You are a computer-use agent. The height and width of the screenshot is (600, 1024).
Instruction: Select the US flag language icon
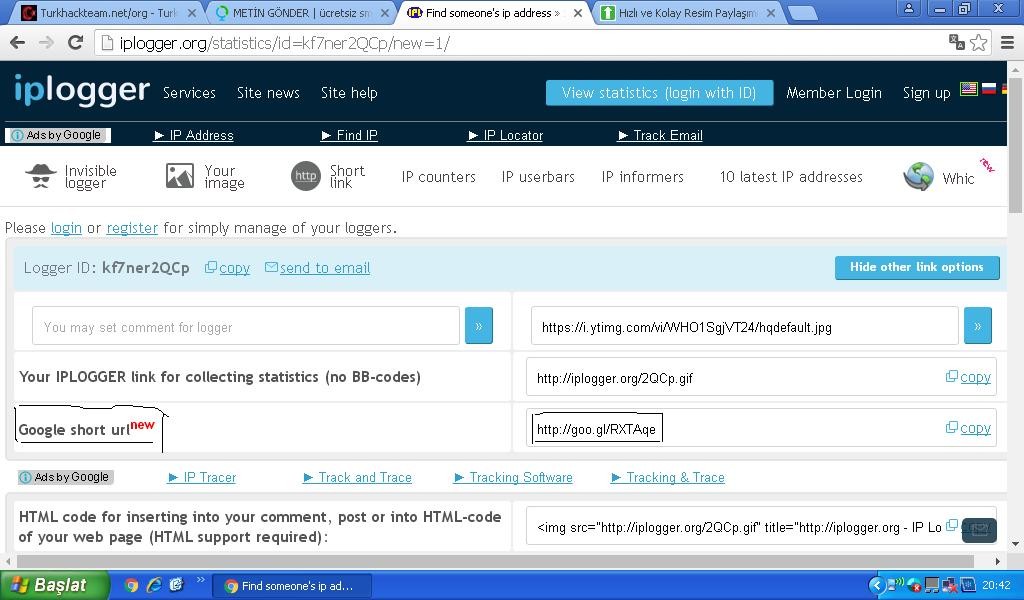pos(968,89)
